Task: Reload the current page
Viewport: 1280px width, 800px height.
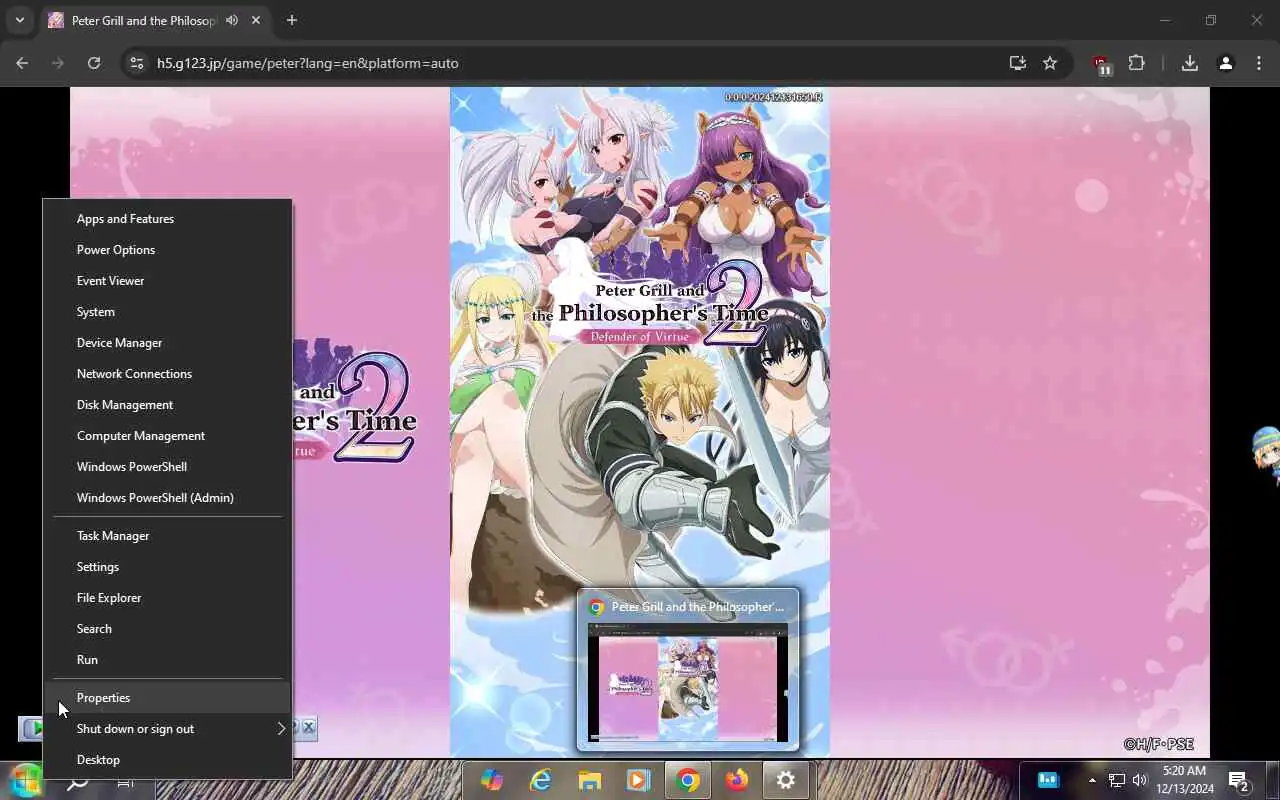Action: click(x=94, y=63)
